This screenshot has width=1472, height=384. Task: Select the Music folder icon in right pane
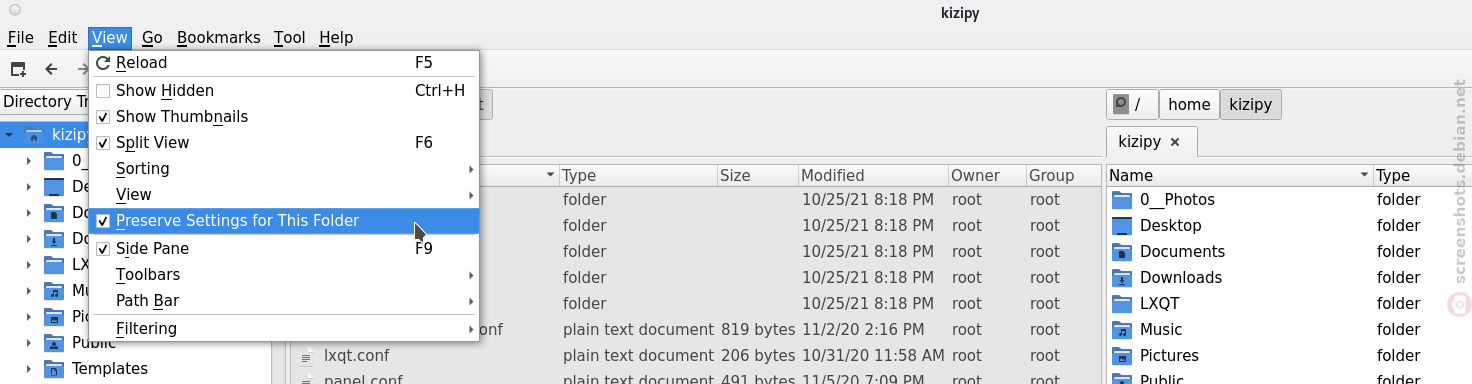click(1122, 330)
